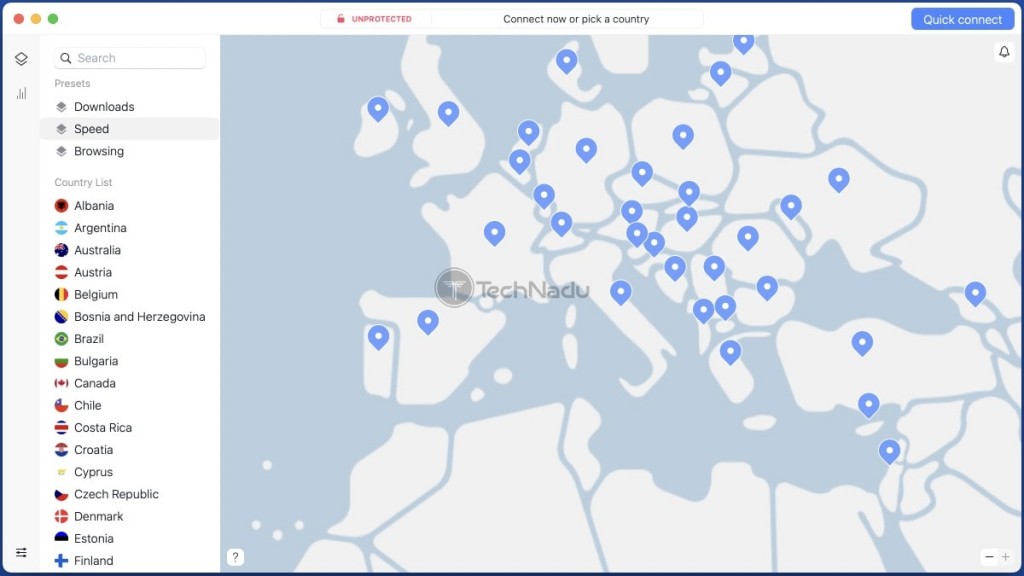Viewport: 1024px width, 576px height.
Task: Open the servers layers sidebar icon
Action: 21,59
